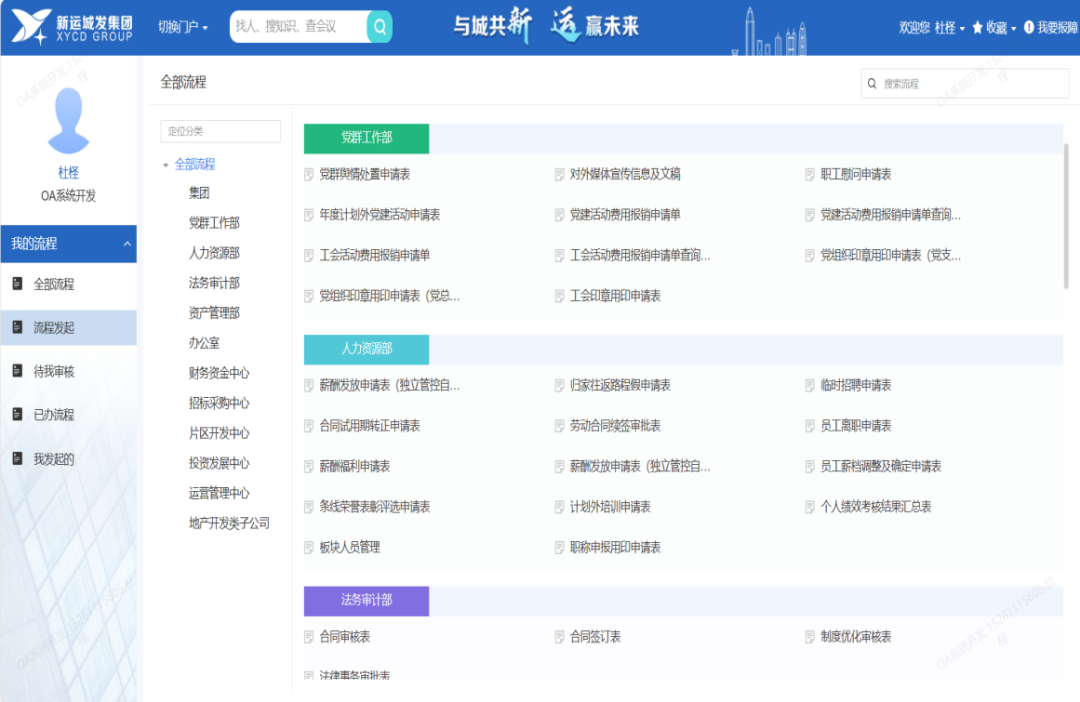The width and height of the screenshot is (1080, 702).
Task: Click the search magnifier button in header
Action: click(380, 27)
